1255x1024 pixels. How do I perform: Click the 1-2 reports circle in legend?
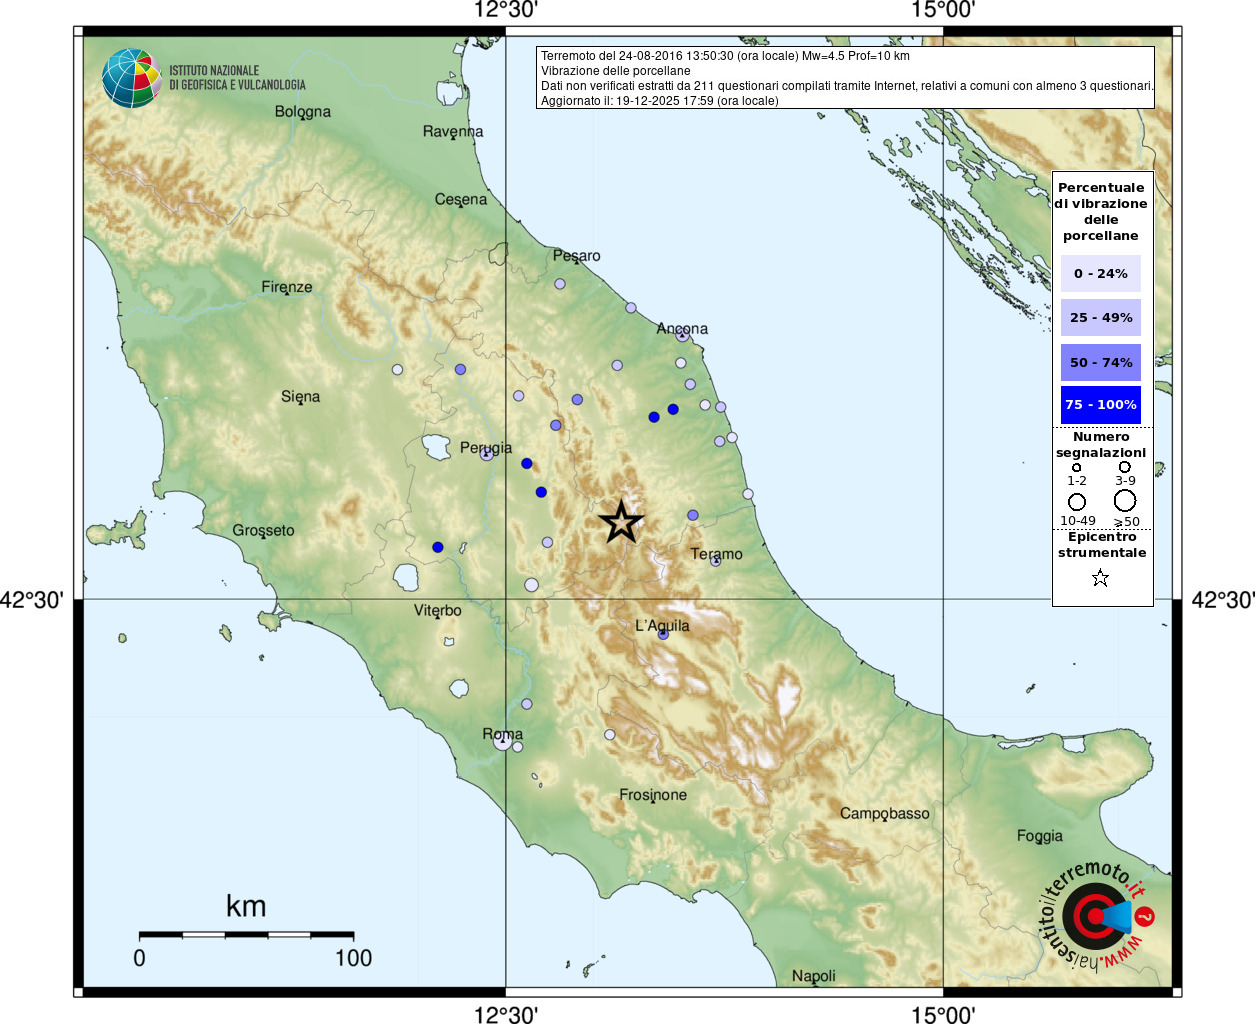1076,467
